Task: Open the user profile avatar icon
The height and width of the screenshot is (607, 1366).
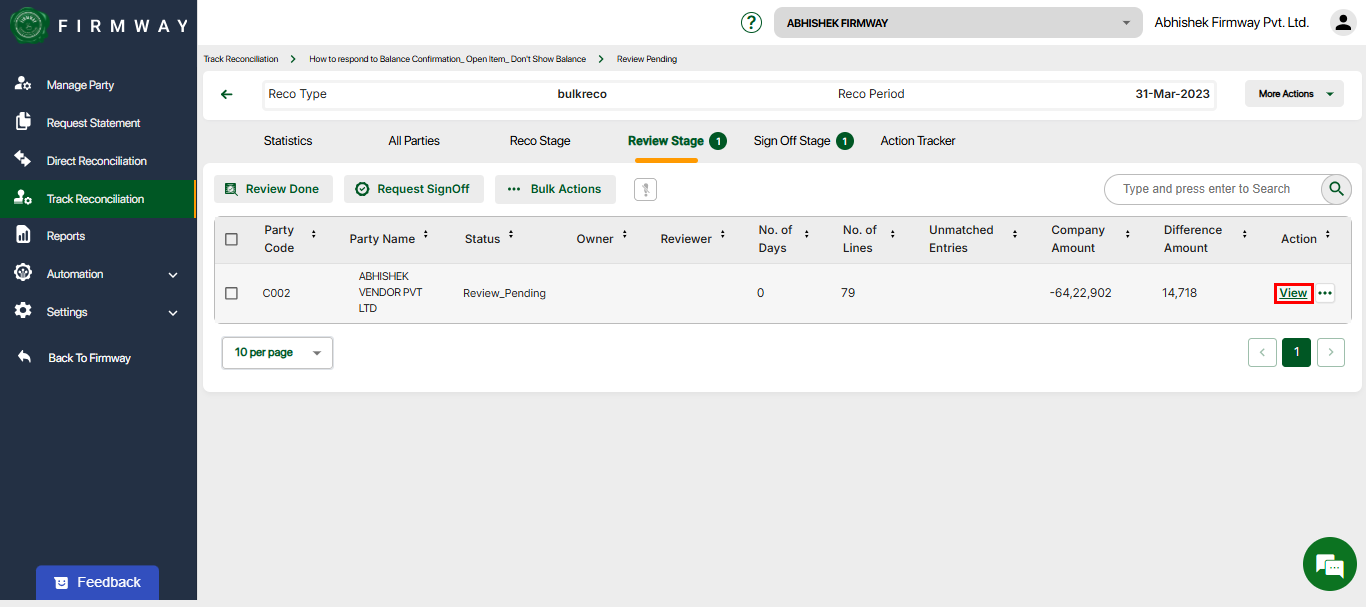Action: (x=1342, y=22)
